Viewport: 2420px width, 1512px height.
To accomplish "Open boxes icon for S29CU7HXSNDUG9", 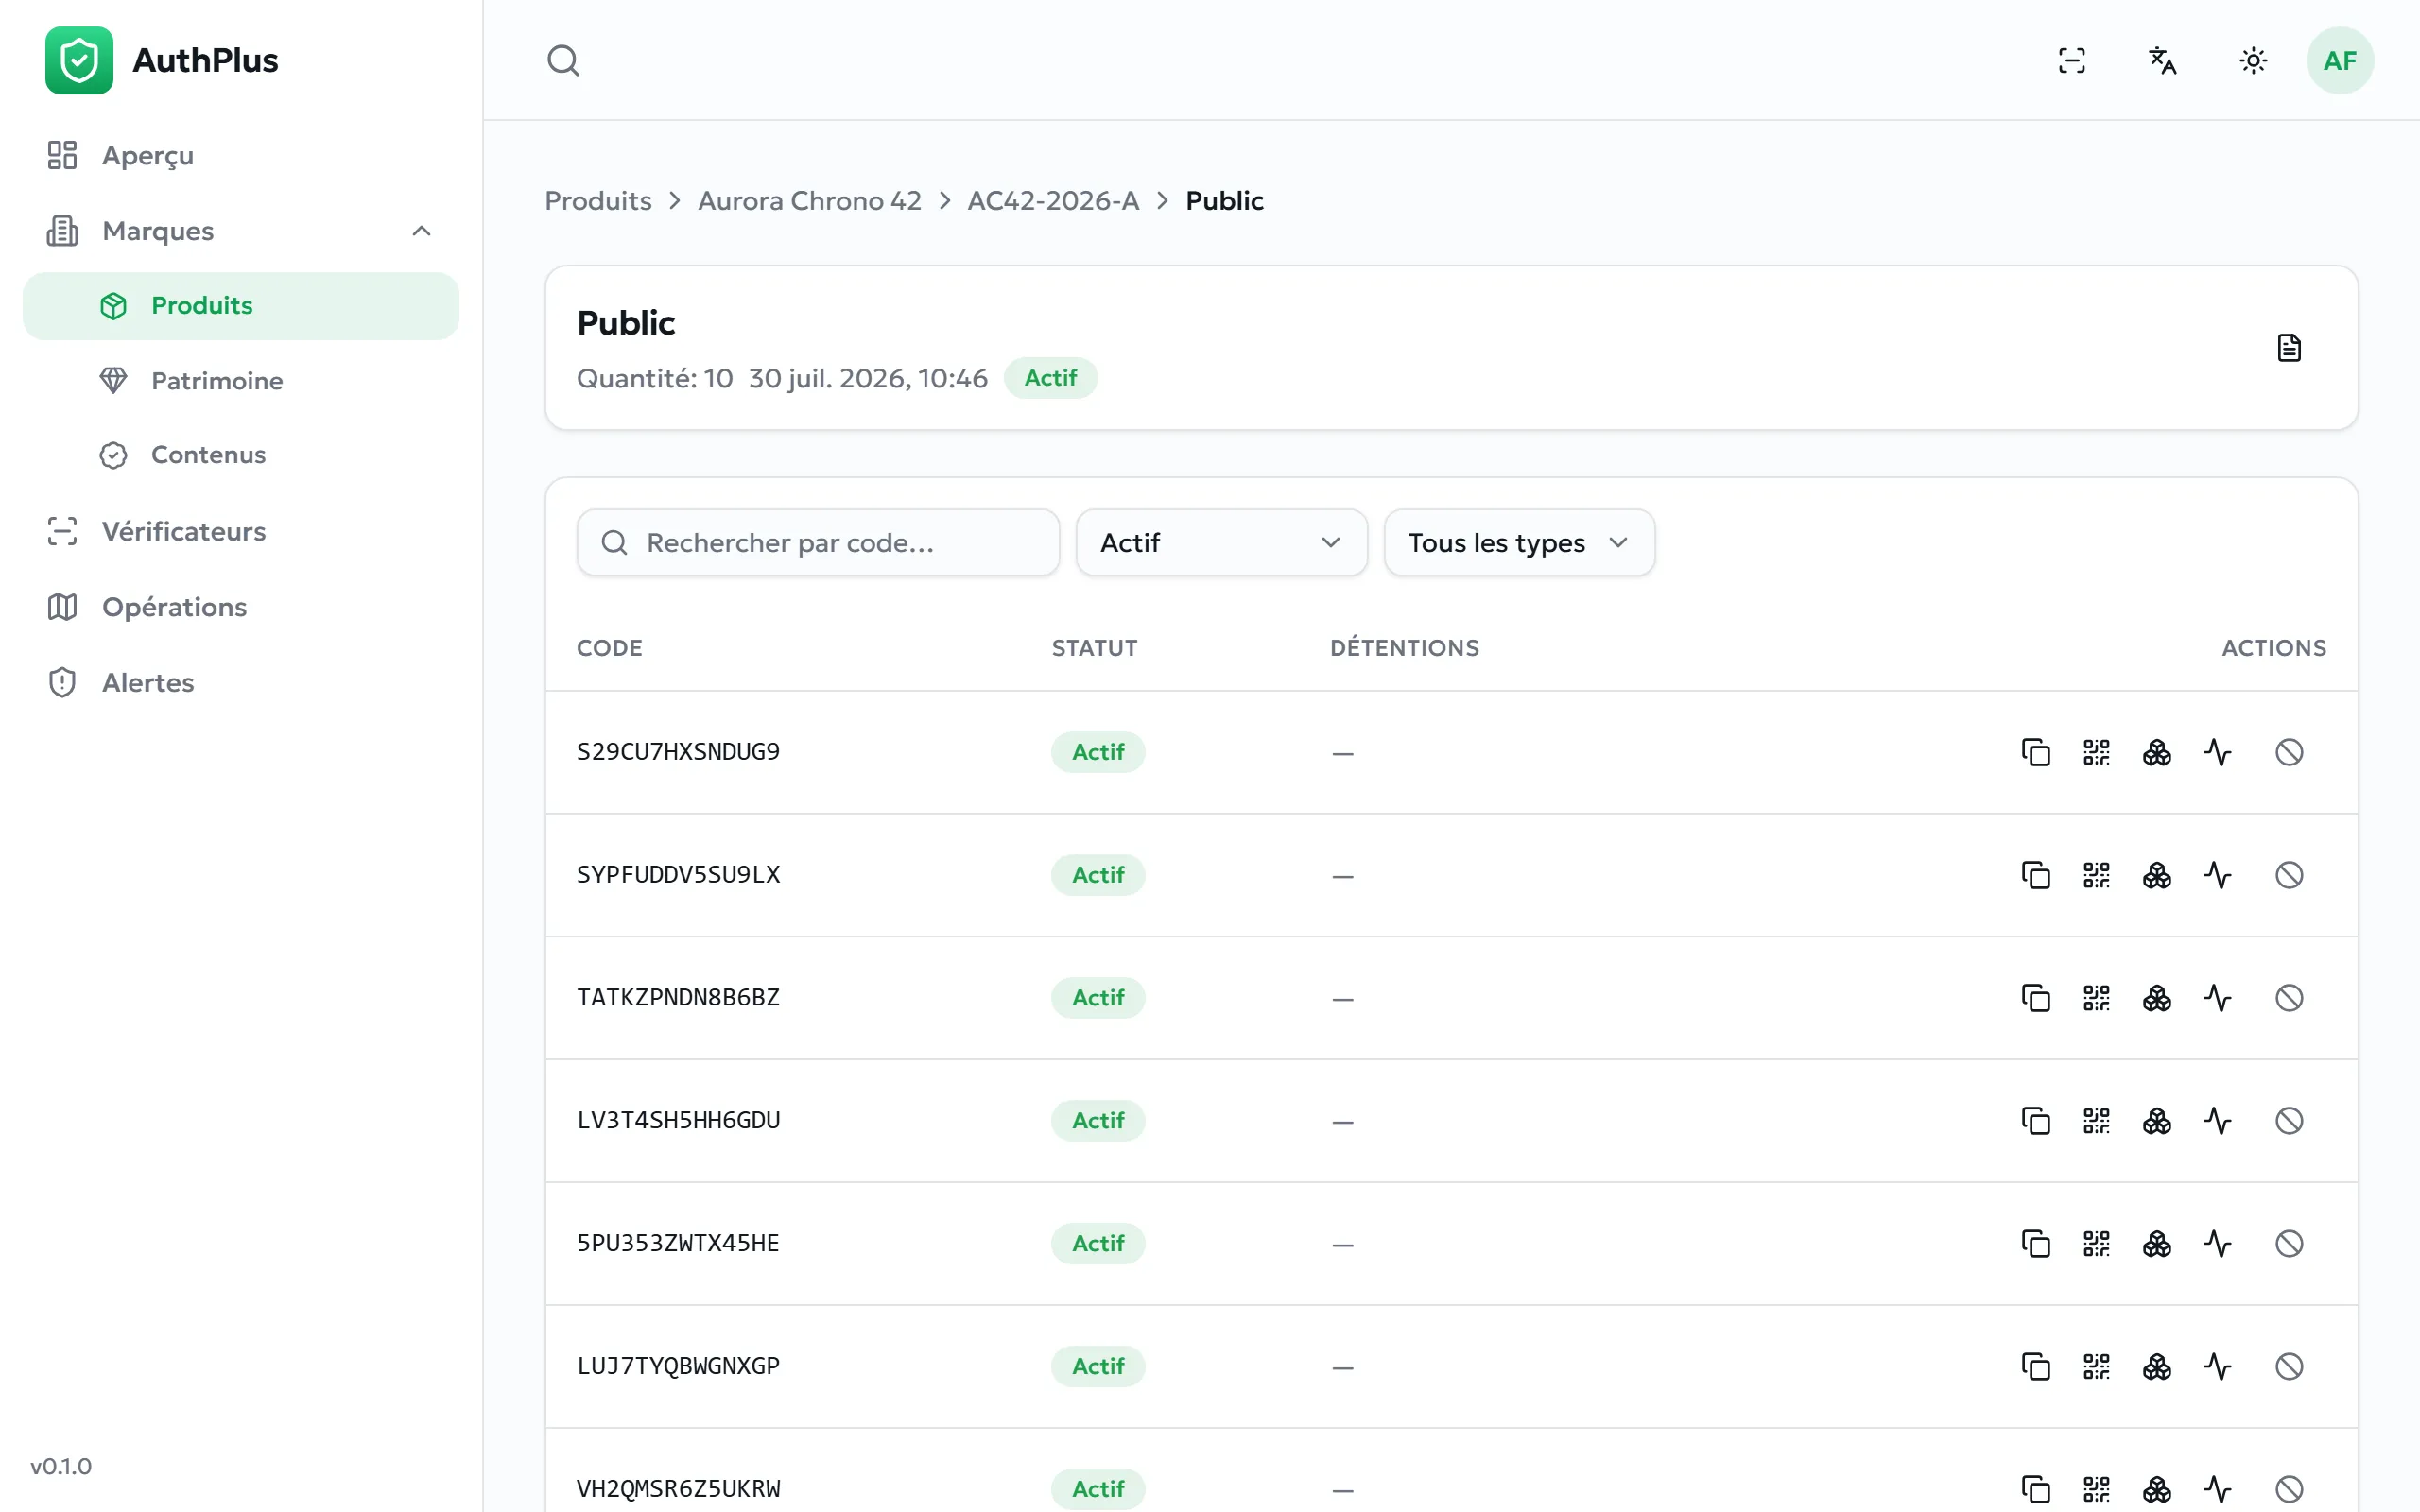I will pyautogui.click(x=2157, y=752).
